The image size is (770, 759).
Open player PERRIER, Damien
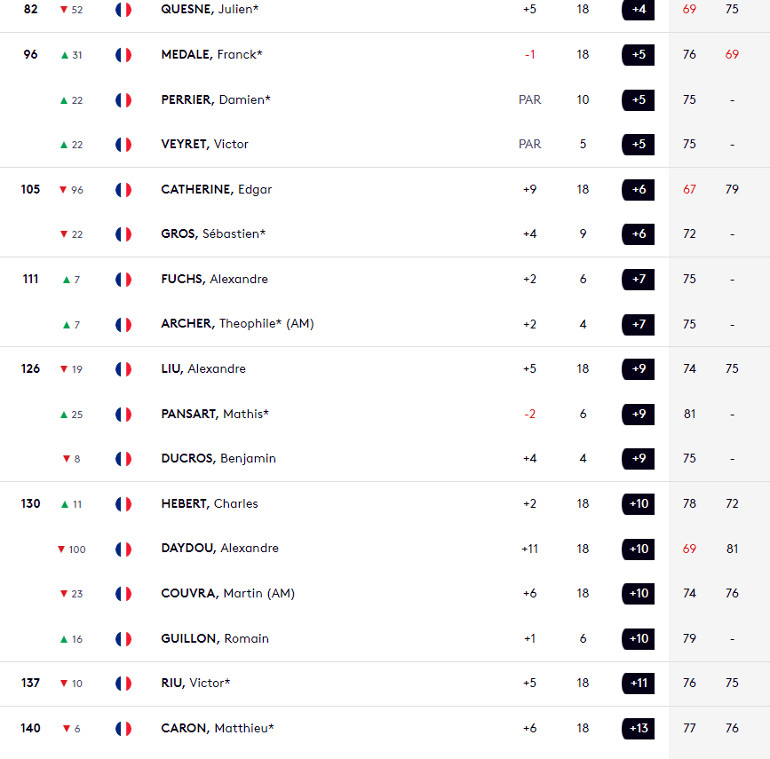pyautogui.click(x=216, y=100)
